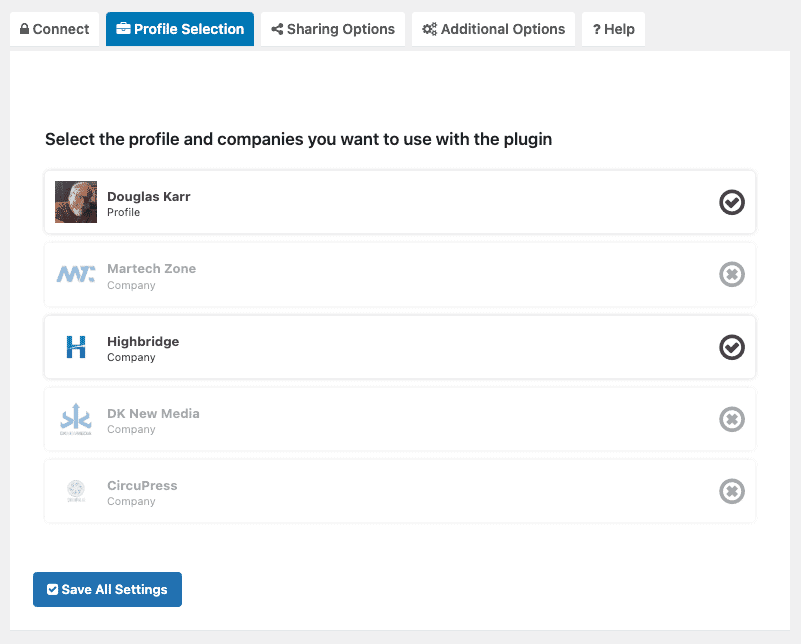This screenshot has height=644, width=801.
Task: Click the Martech Zone logo icon
Action: [76, 274]
